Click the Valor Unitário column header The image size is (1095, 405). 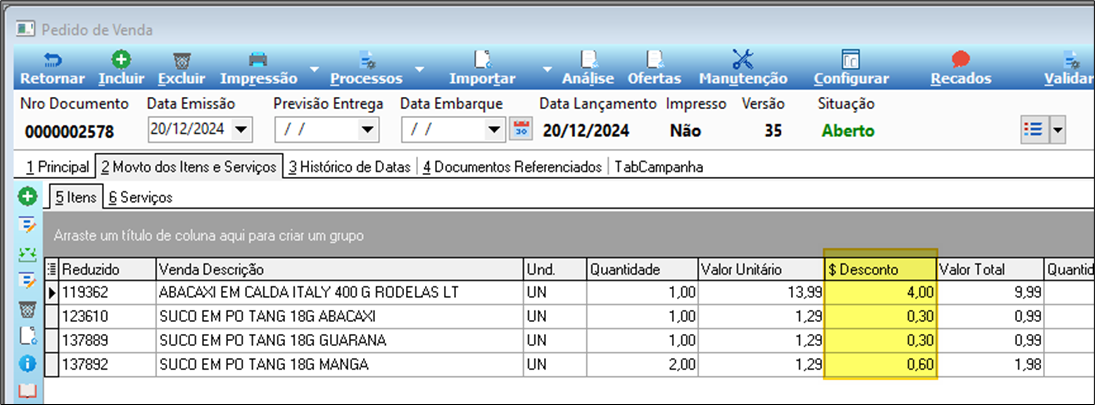760,270
